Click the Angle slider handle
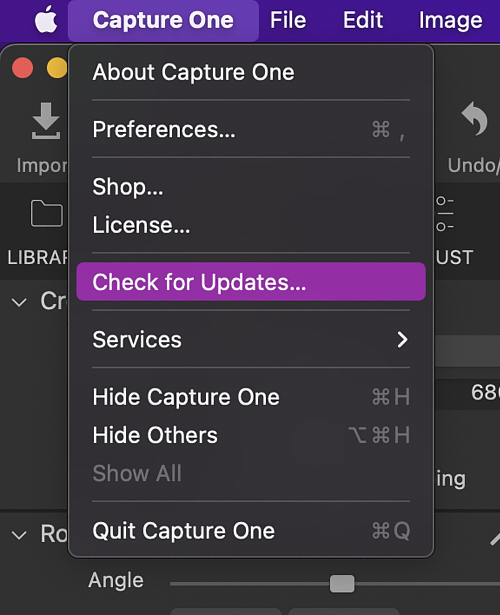The image size is (500, 615). coord(342,584)
